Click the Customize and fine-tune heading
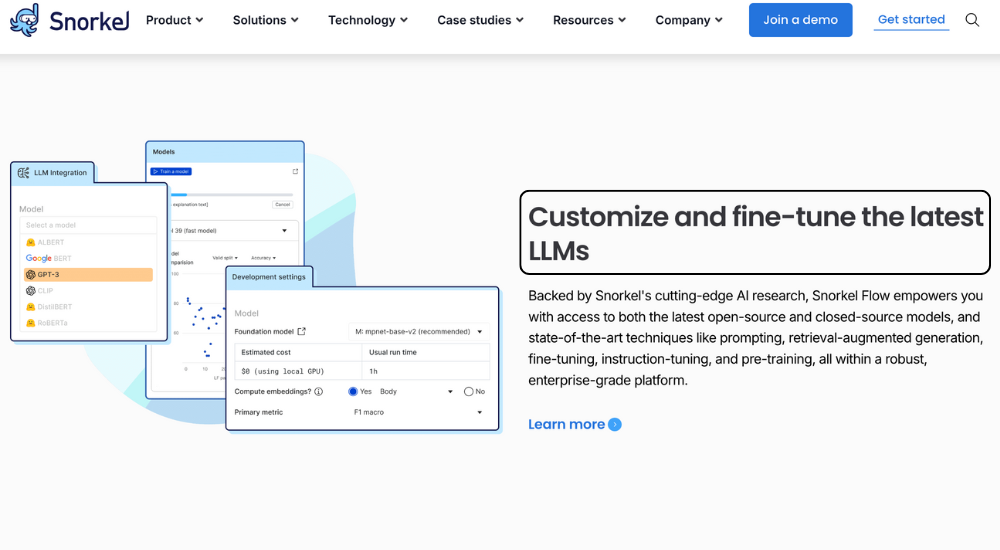This screenshot has width=1000, height=550. pos(755,234)
